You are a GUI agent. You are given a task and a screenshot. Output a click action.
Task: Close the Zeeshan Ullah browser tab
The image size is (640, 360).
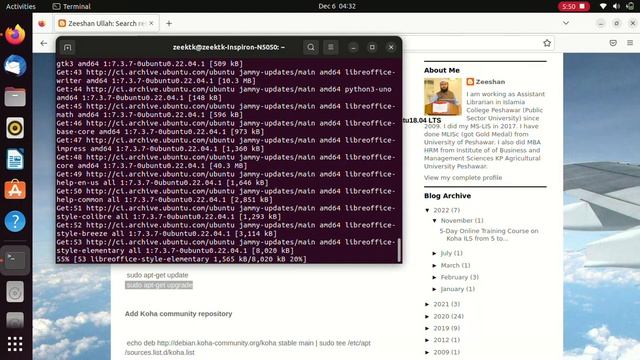(151, 24)
